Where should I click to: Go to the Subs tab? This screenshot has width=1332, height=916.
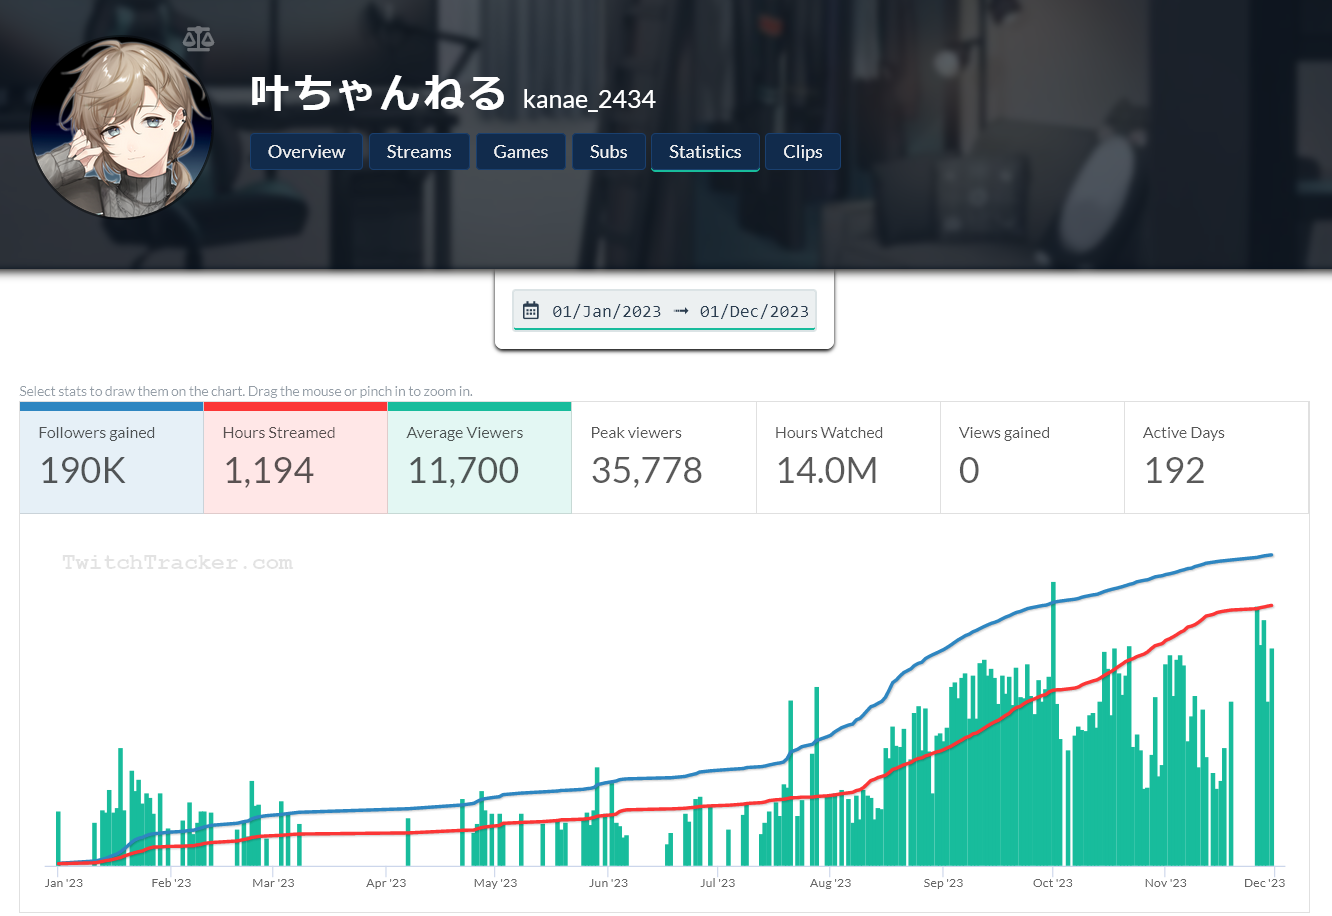[x=608, y=152]
